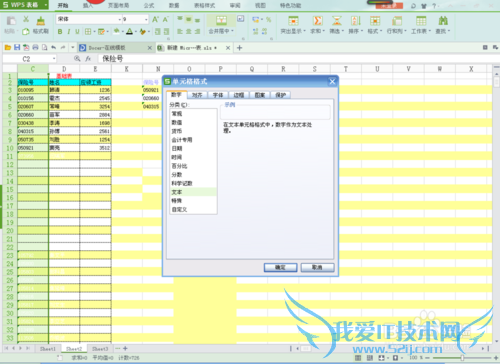Image resolution: width=500 pixels, height=364 pixels.
Task: Adjust the zoom slider in status bar
Action: pyautogui.click(x=462, y=358)
